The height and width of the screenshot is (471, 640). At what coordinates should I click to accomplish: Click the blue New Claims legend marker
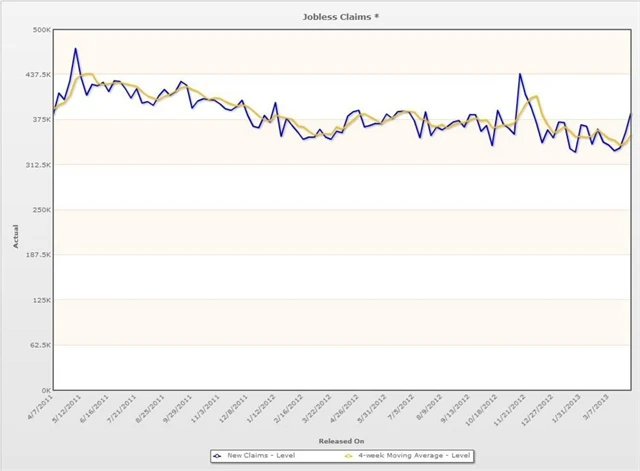click(218, 456)
